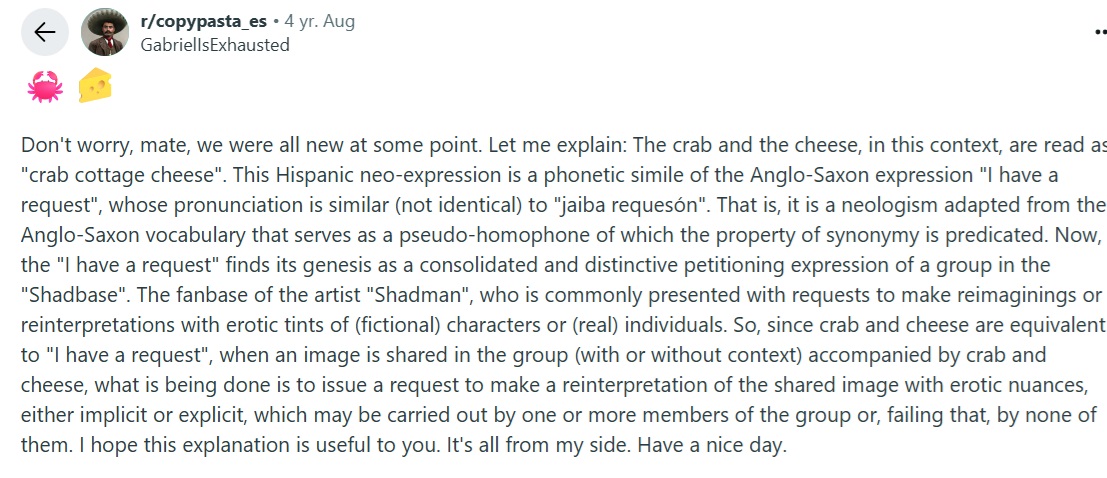This screenshot has height=478, width=1107.
Task: View GabrielIsExhausted's user profile
Action: (215, 45)
